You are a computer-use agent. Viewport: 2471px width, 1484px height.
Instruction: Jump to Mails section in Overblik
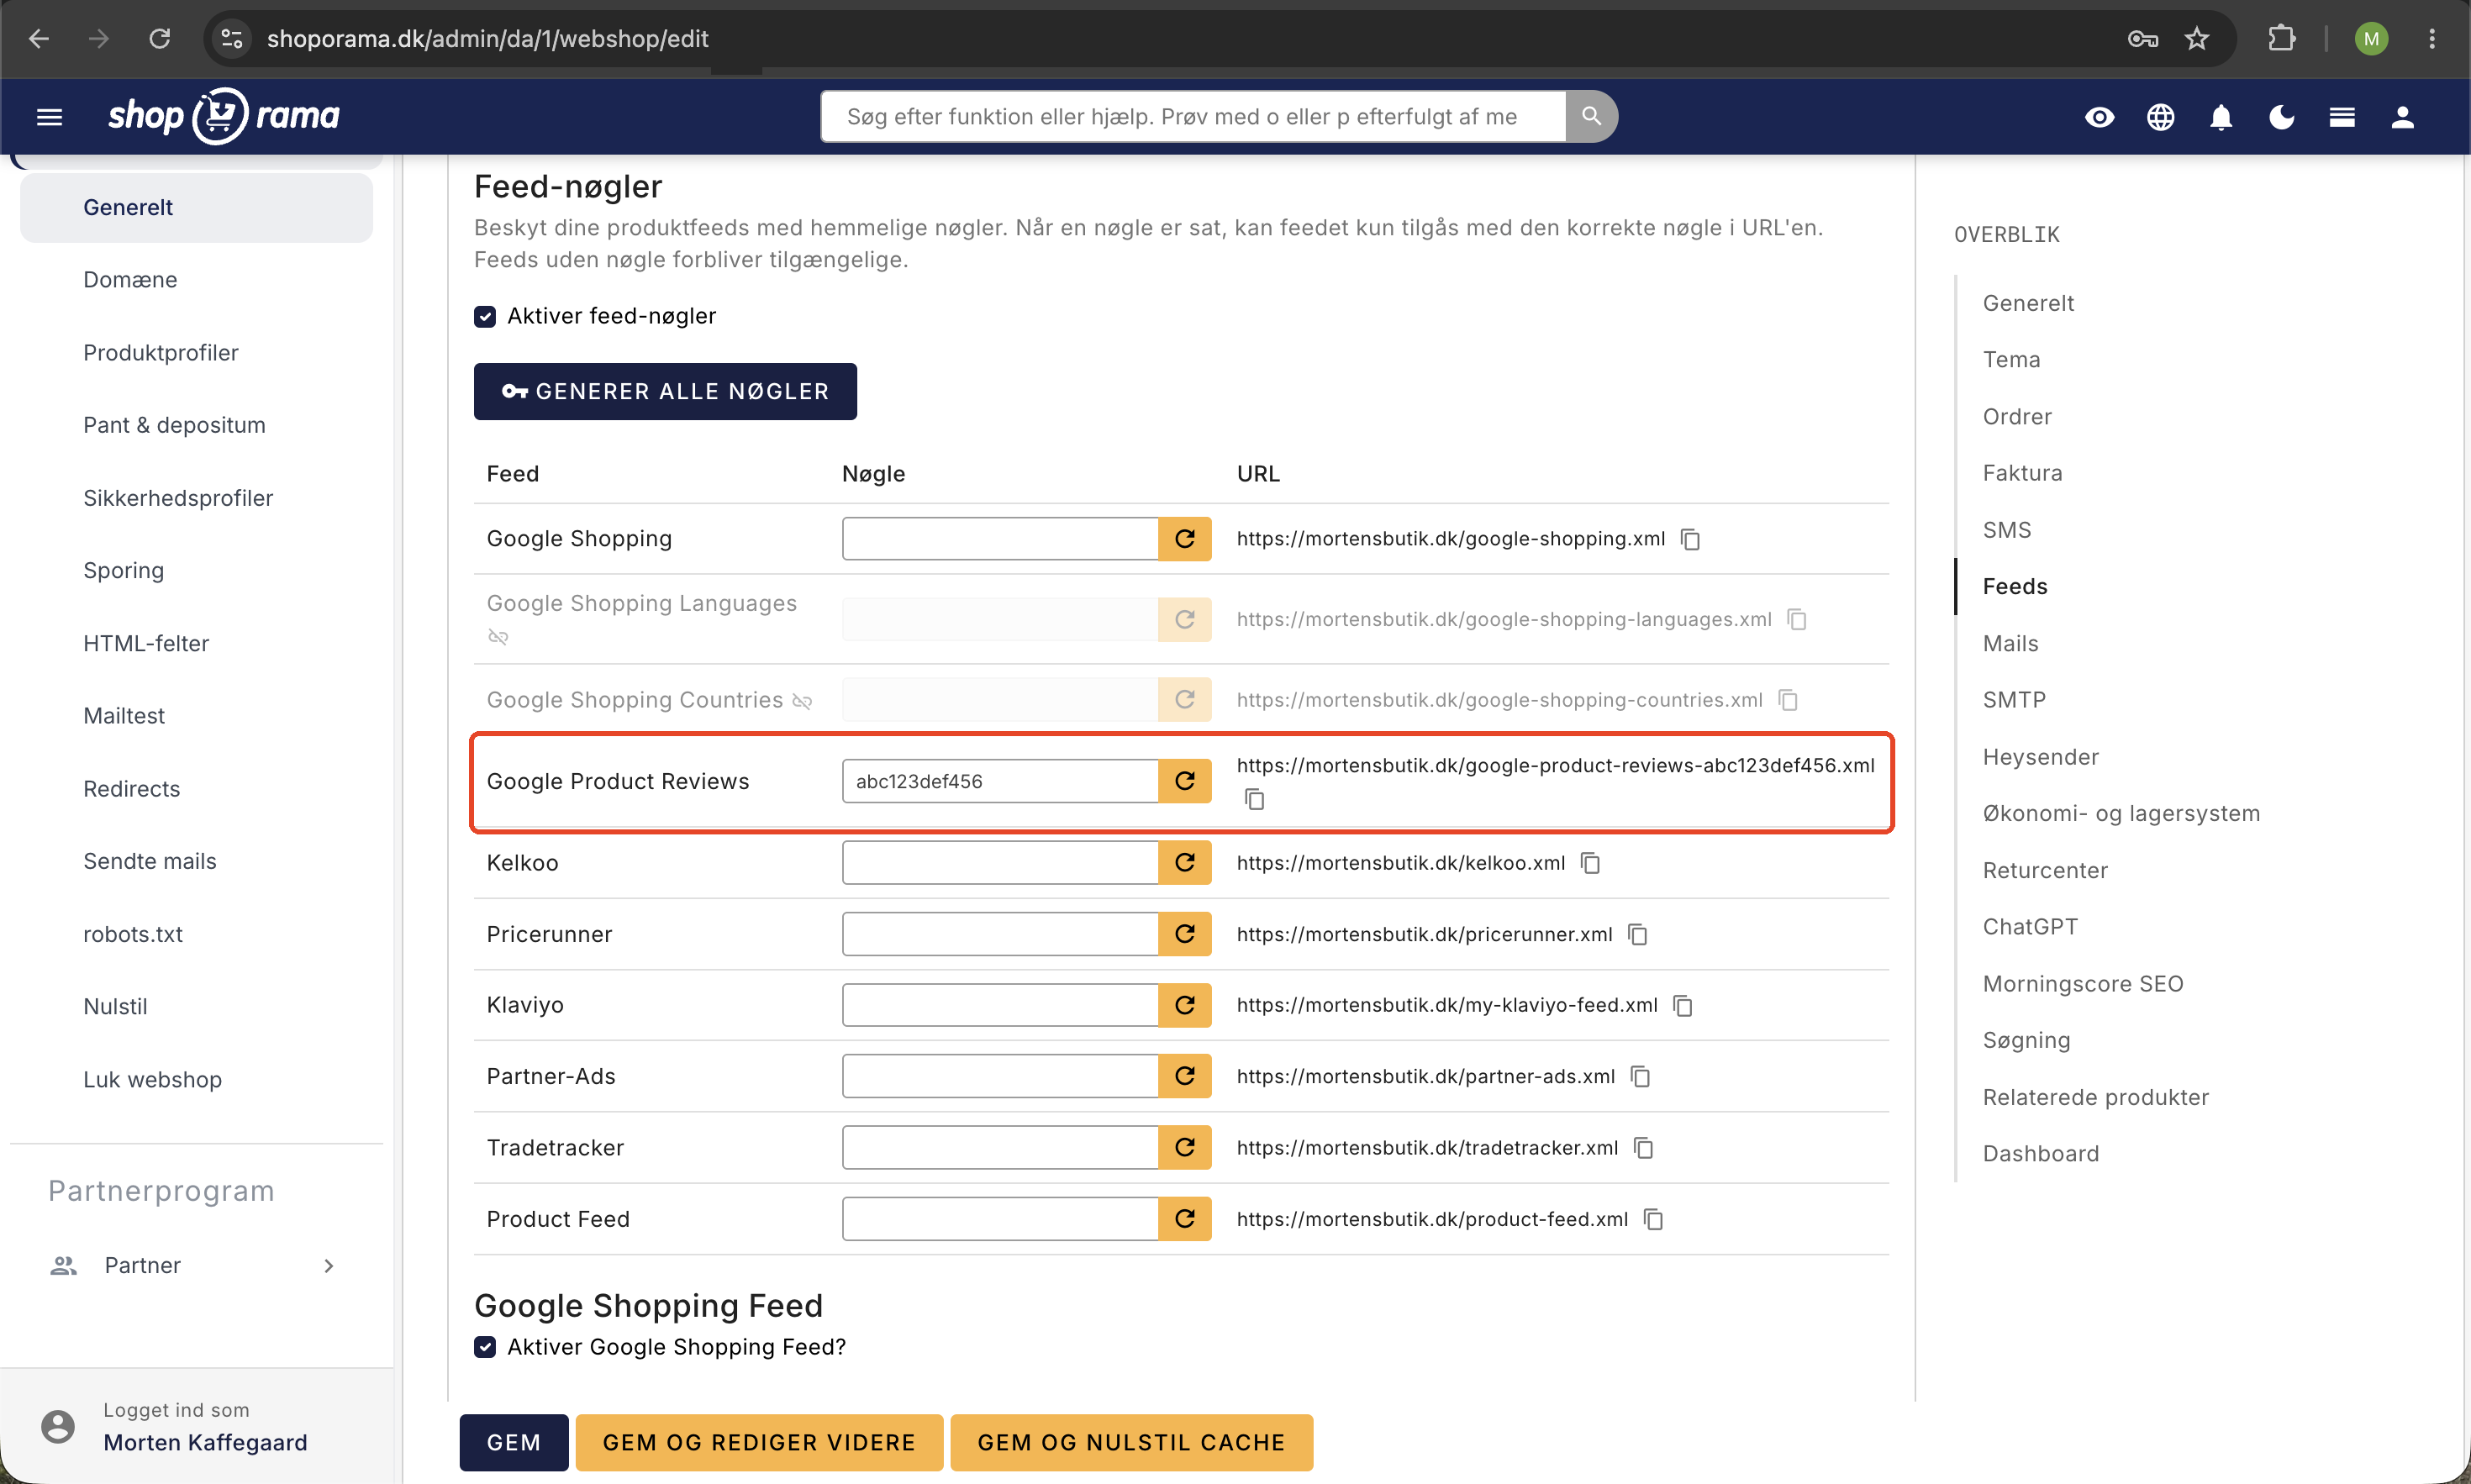2010,643
